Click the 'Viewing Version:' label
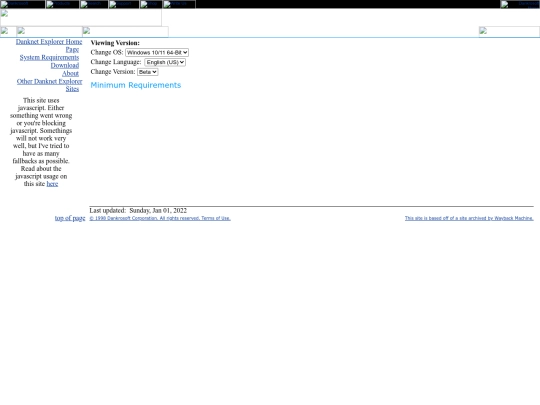Viewport: 540px width, 405px height. click(x=115, y=43)
